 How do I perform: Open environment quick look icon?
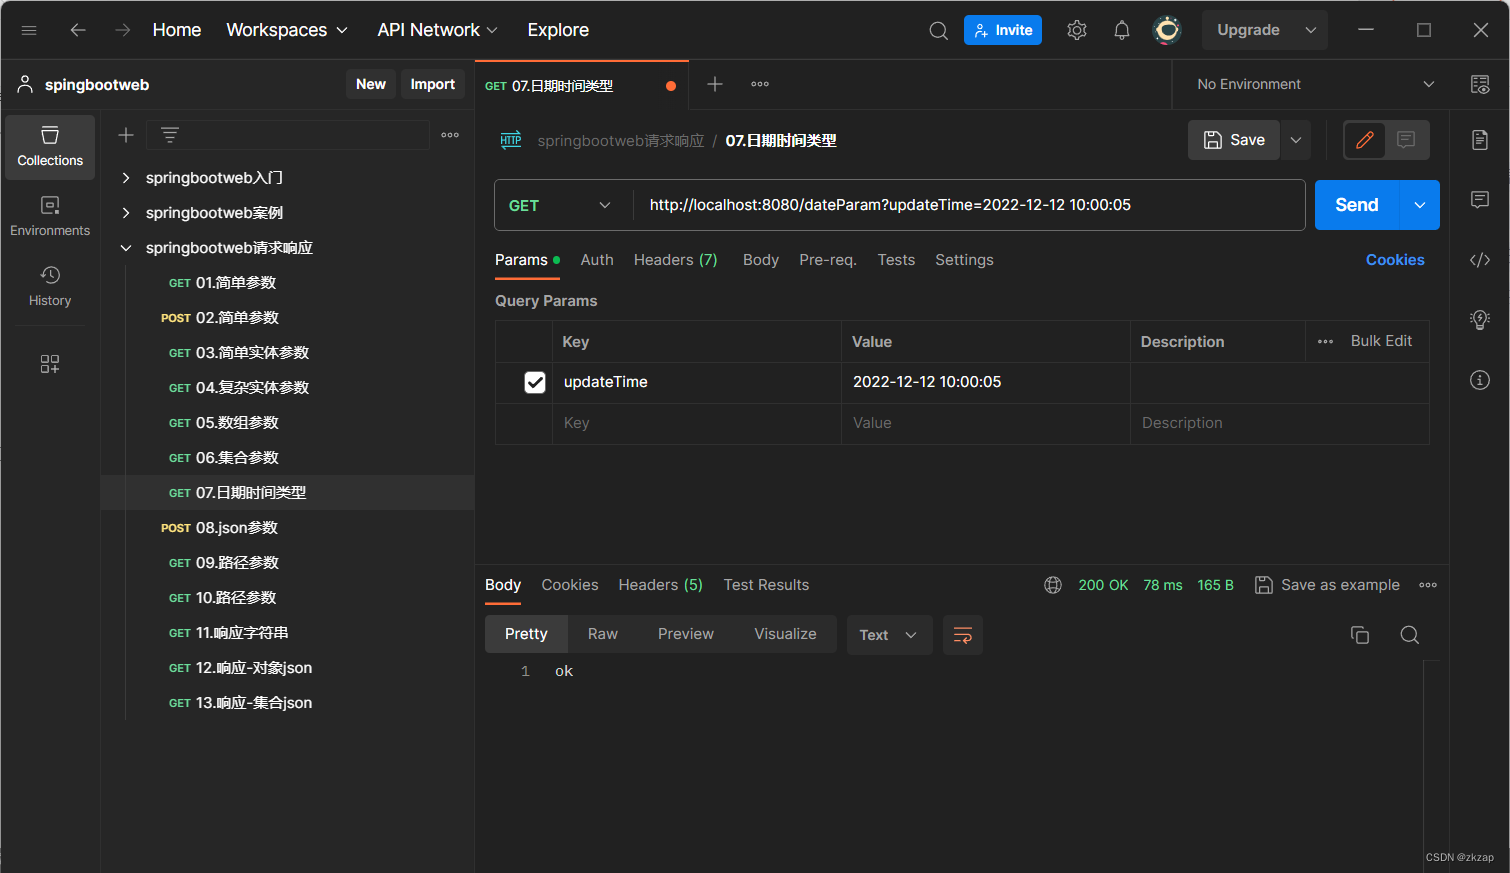point(1480,84)
